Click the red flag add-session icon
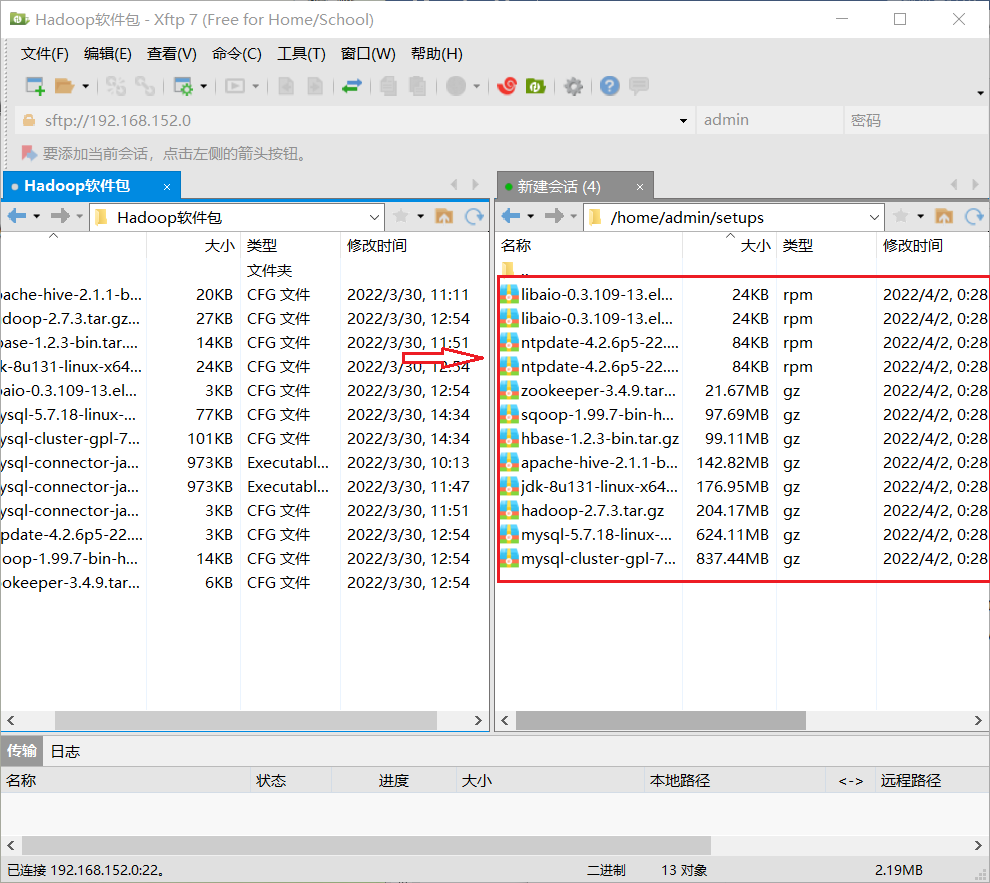This screenshot has height=883, width=990. (29, 153)
